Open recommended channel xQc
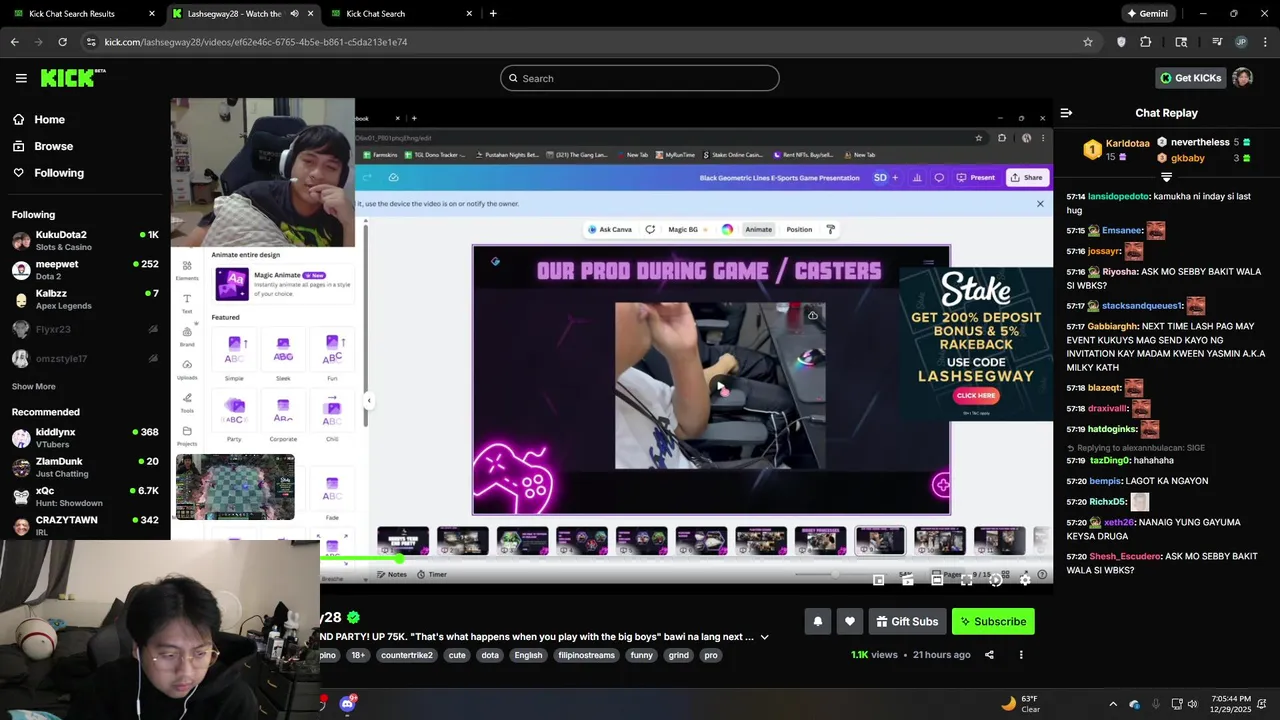The height and width of the screenshot is (720, 1280). pos(85,496)
